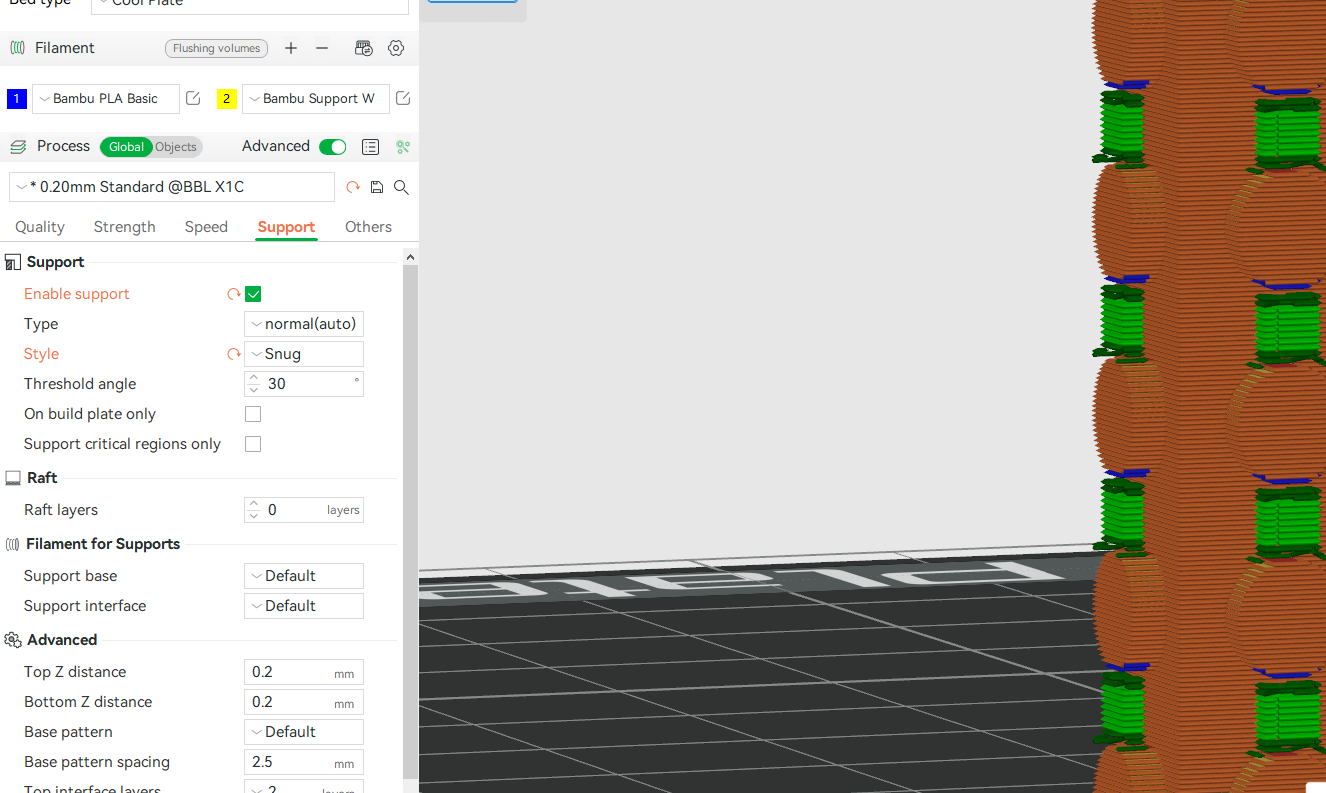The width and height of the screenshot is (1326, 793).
Task: Open filament settings gear icon
Action: tap(396, 48)
